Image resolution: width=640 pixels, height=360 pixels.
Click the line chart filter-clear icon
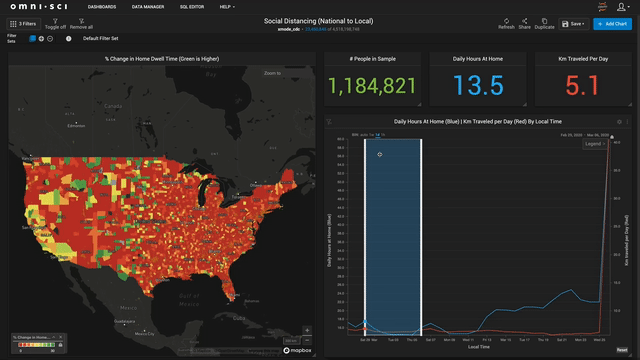(329, 122)
